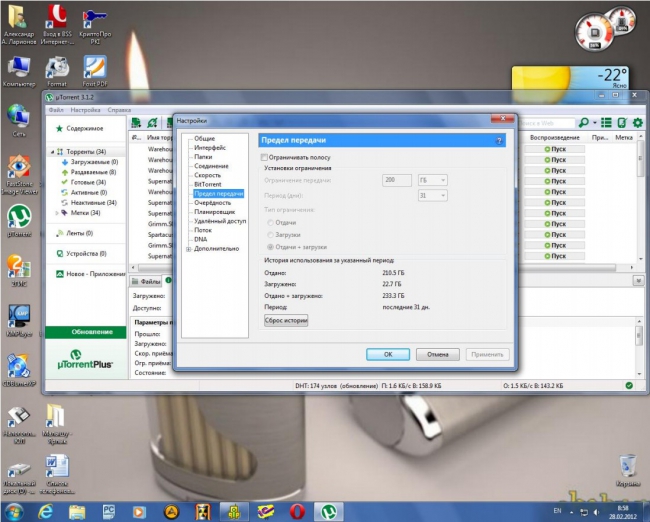
Task: Switch to the Файлы tab in details pane
Action: pyautogui.click(x=146, y=281)
